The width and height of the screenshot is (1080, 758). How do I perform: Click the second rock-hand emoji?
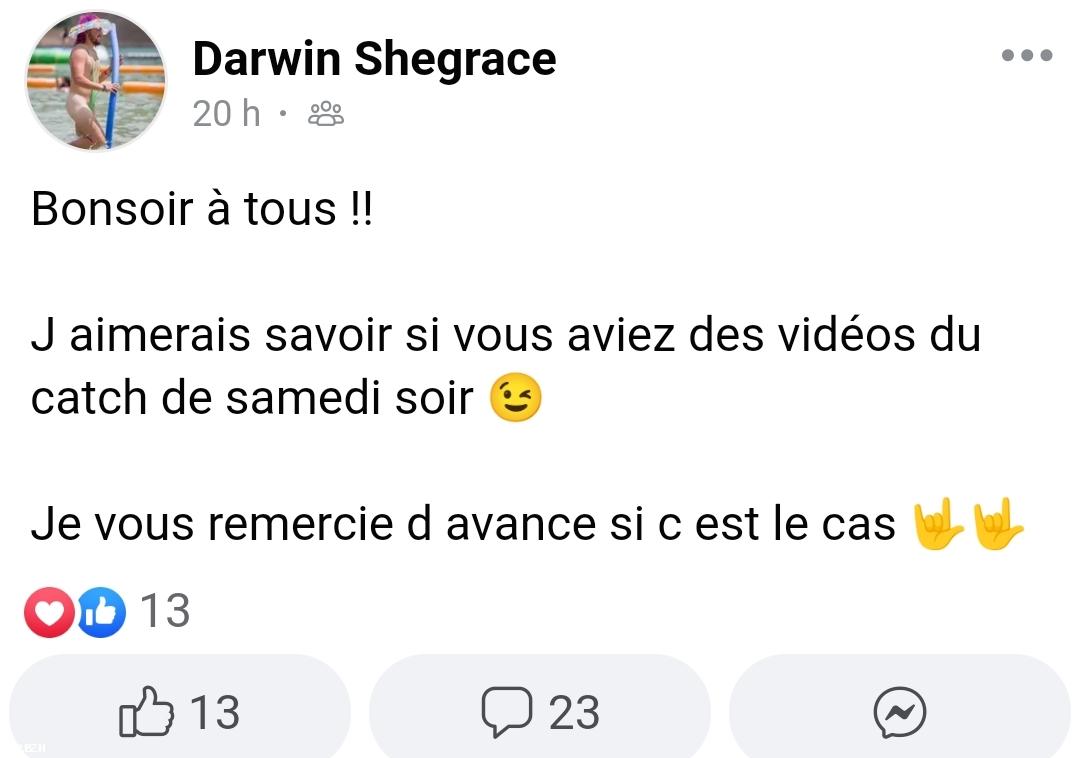(x=997, y=523)
